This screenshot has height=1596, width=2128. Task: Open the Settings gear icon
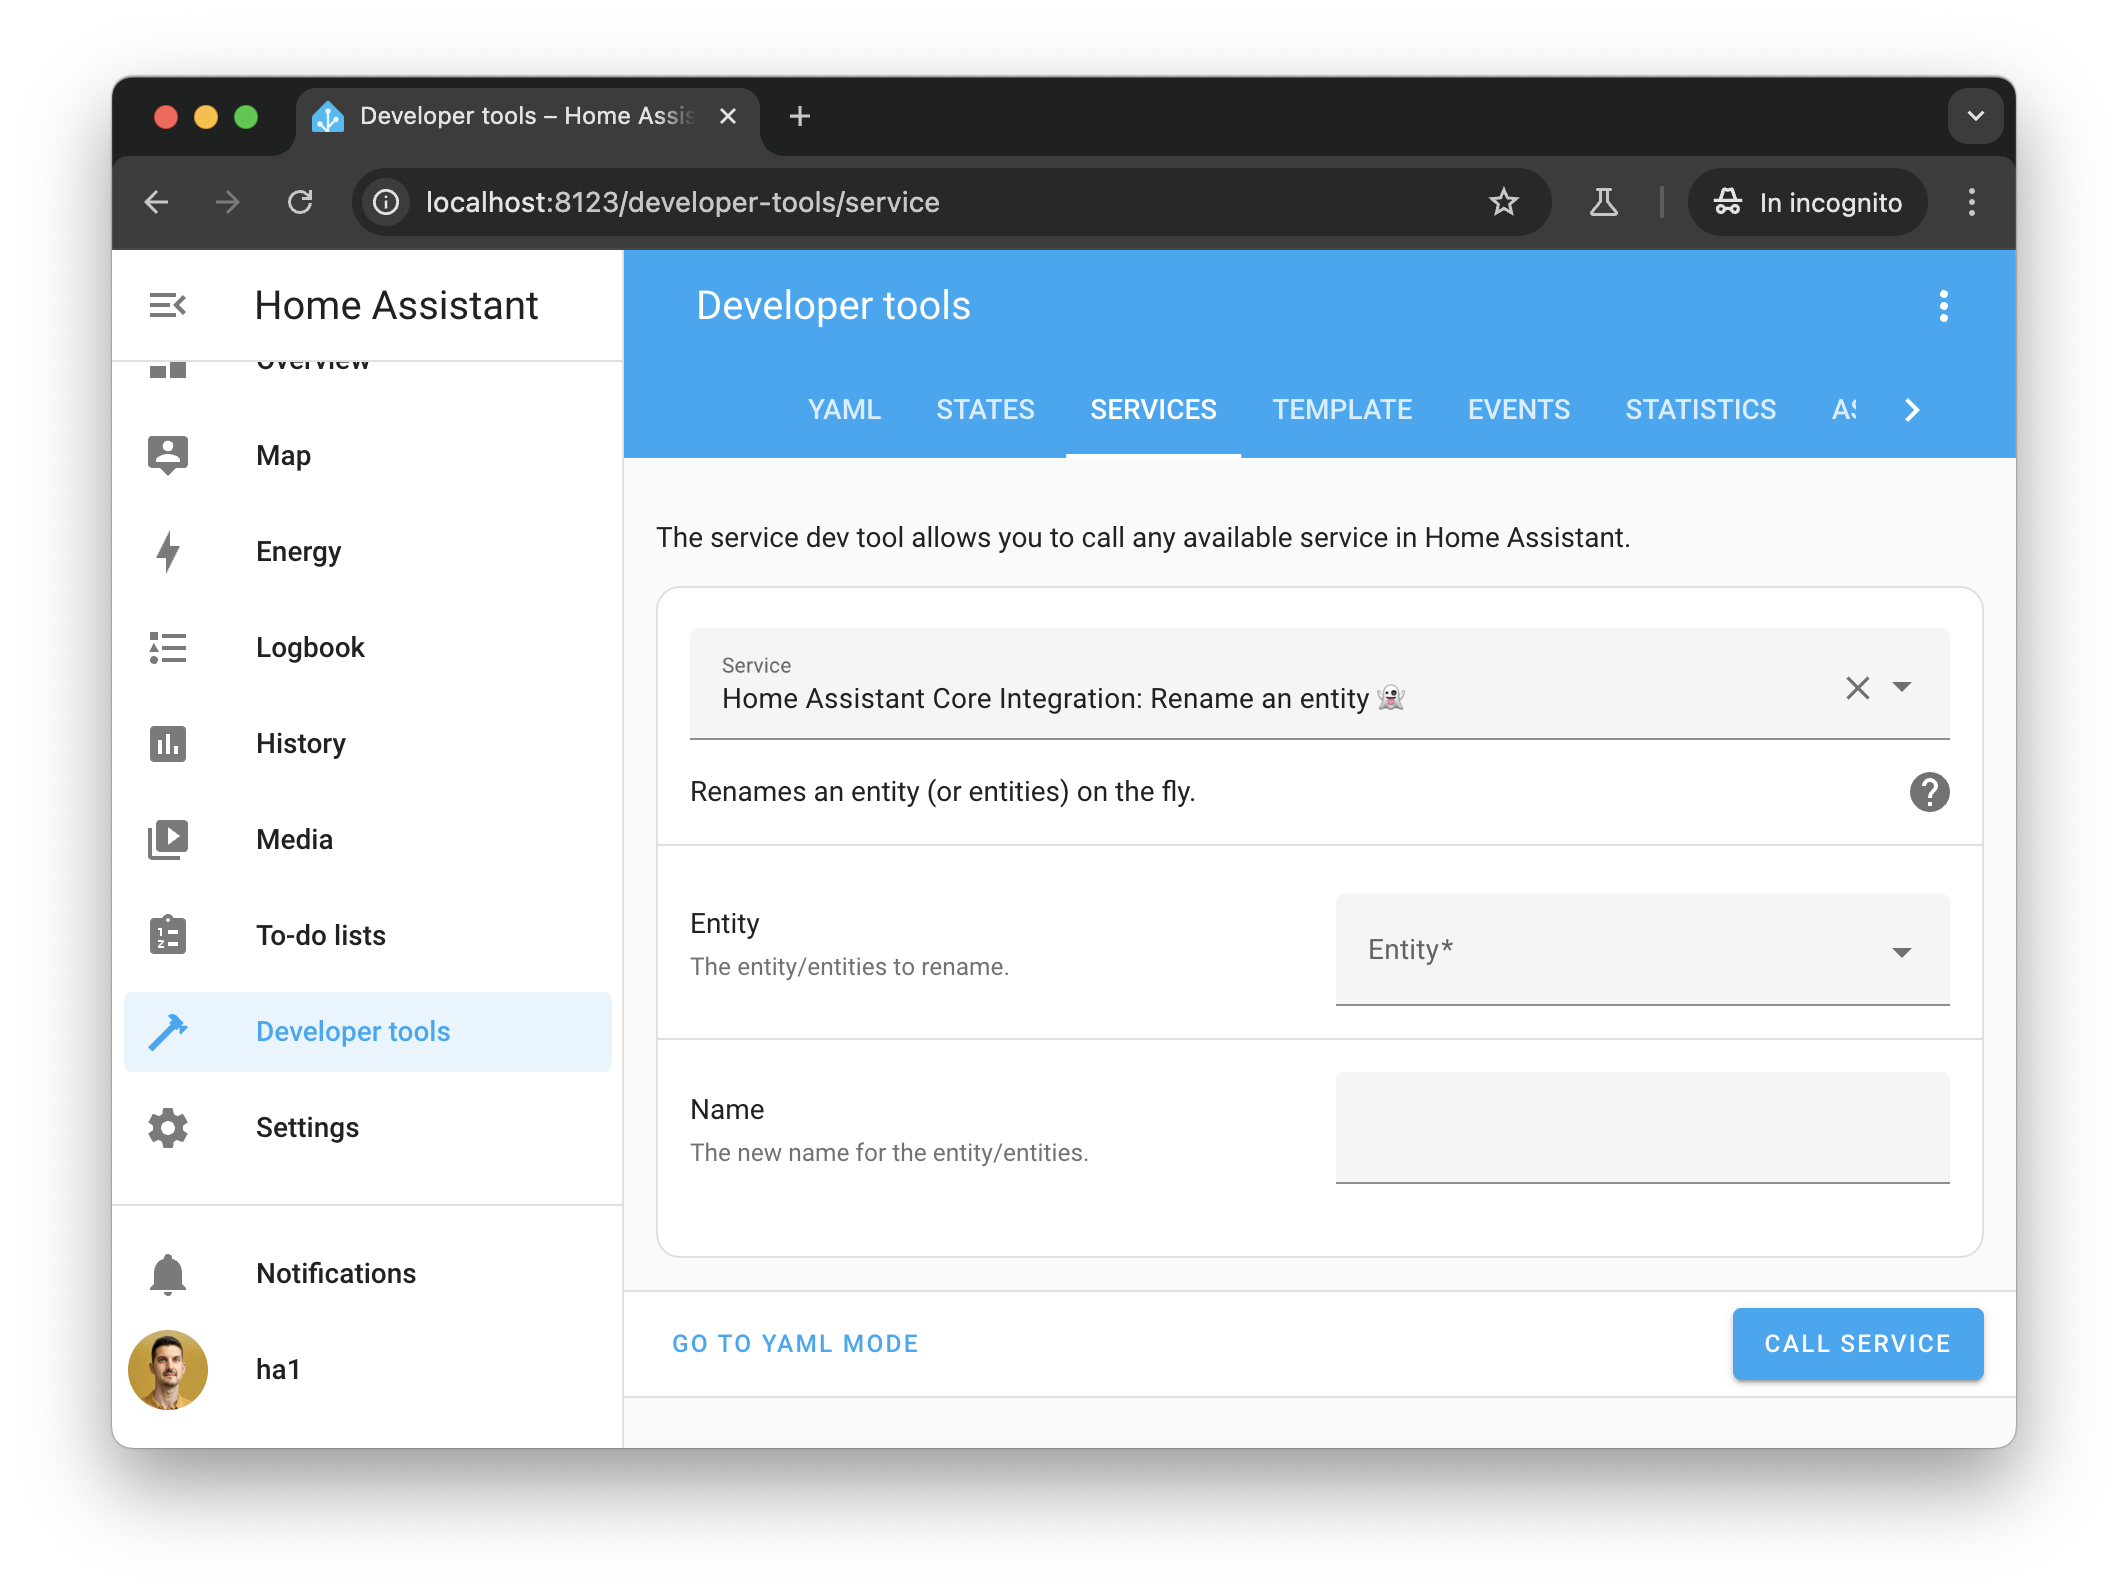click(x=168, y=1127)
